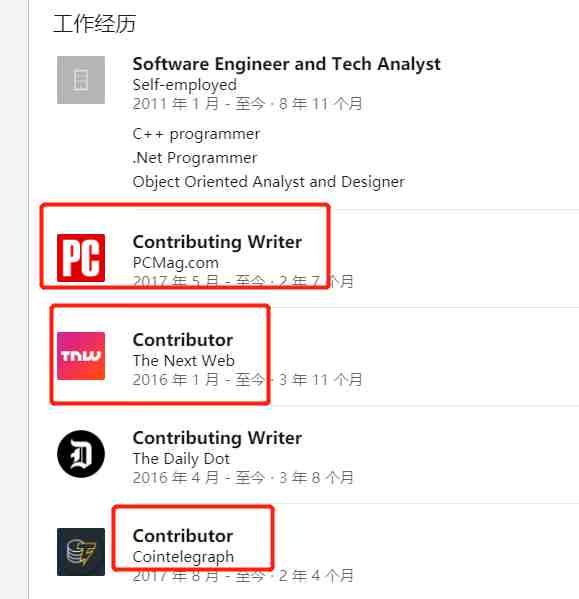Click the PCMag red logo icon

81,258
